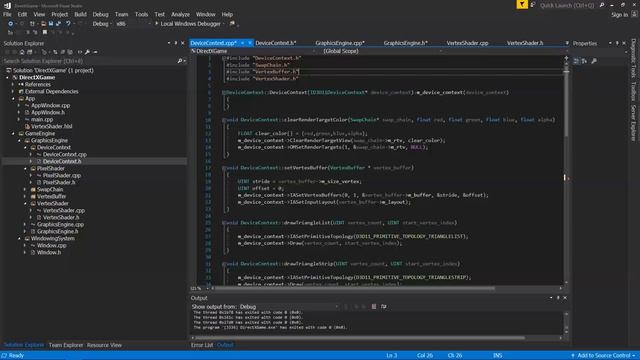Open the Debug configuration dropdown
This screenshot has width=640, height=360.
[x=102, y=24]
